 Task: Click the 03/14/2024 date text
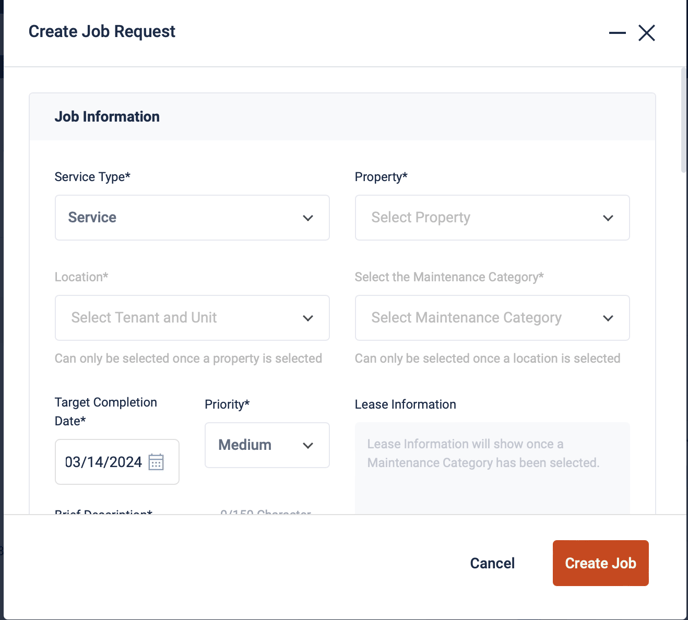(x=104, y=462)
